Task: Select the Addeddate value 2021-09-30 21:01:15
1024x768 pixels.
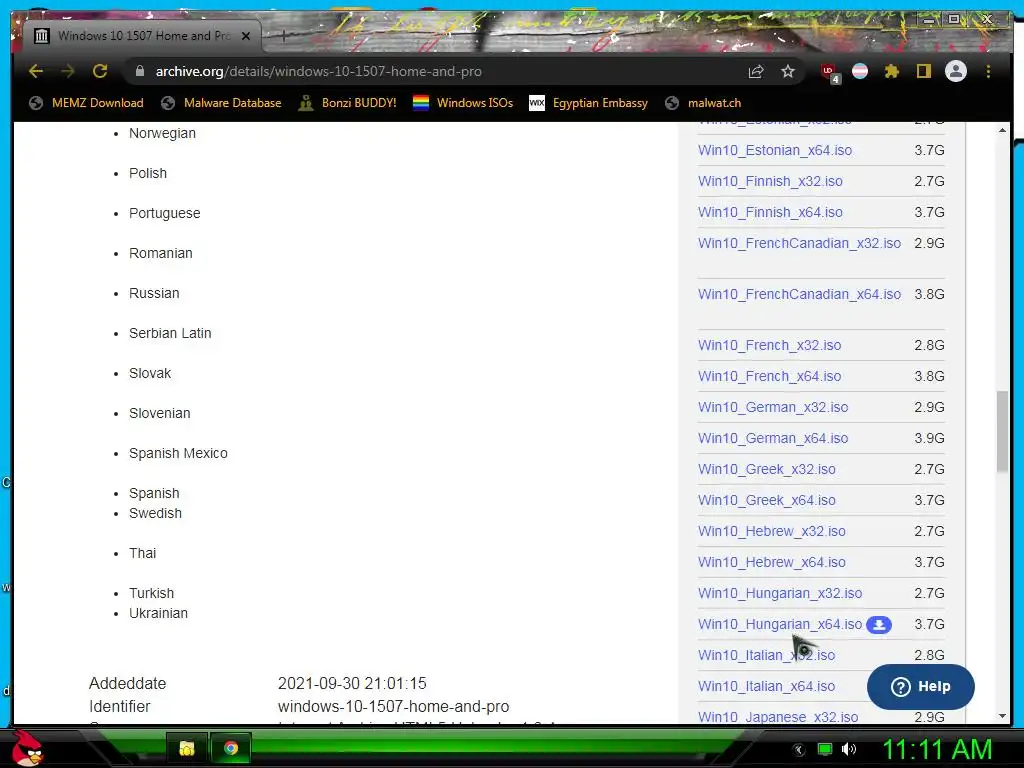Action: (352, 683)
